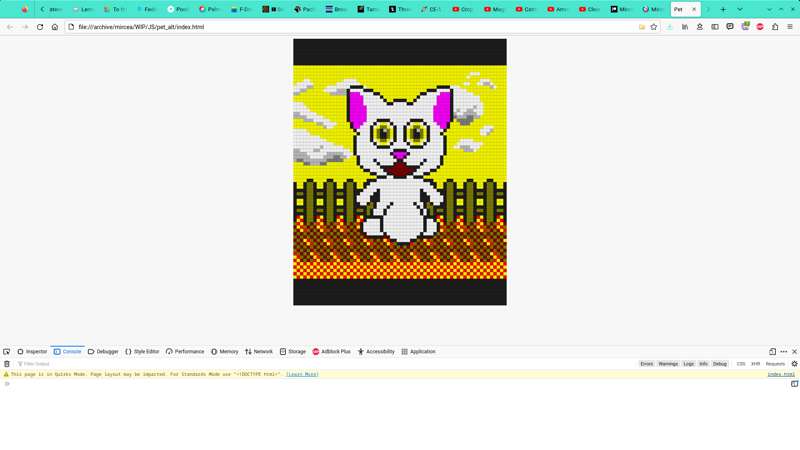Open the console settings gear
Screen dimensions: 800x450
pyautogui.click(x=794, y=364)
